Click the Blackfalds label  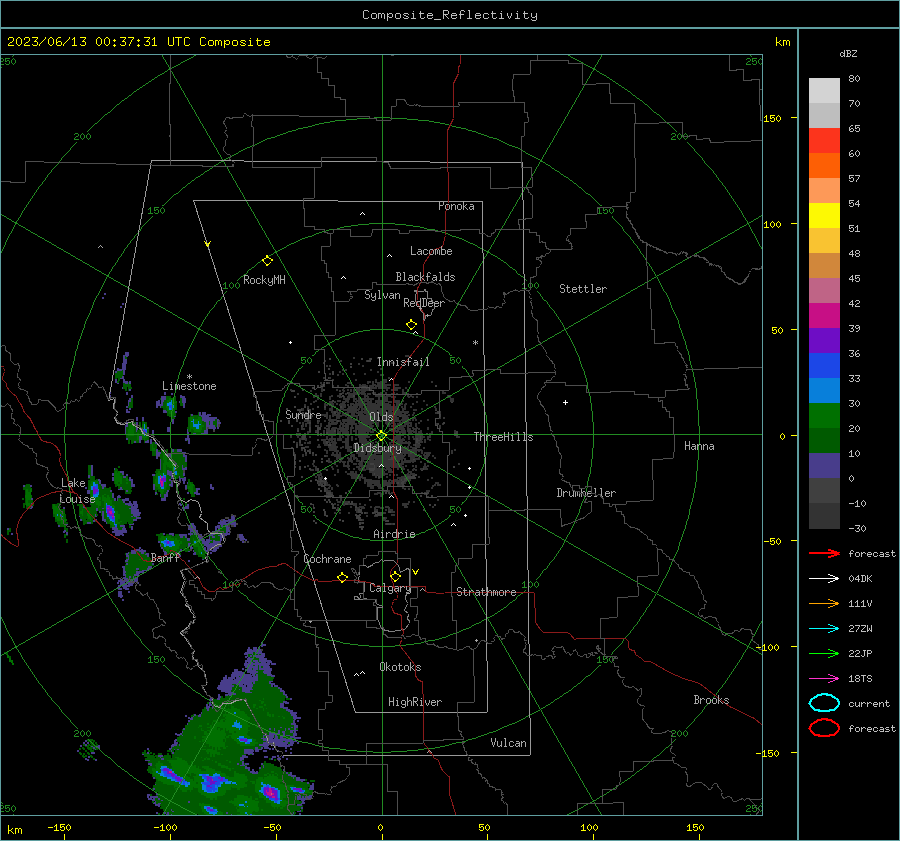425,277
